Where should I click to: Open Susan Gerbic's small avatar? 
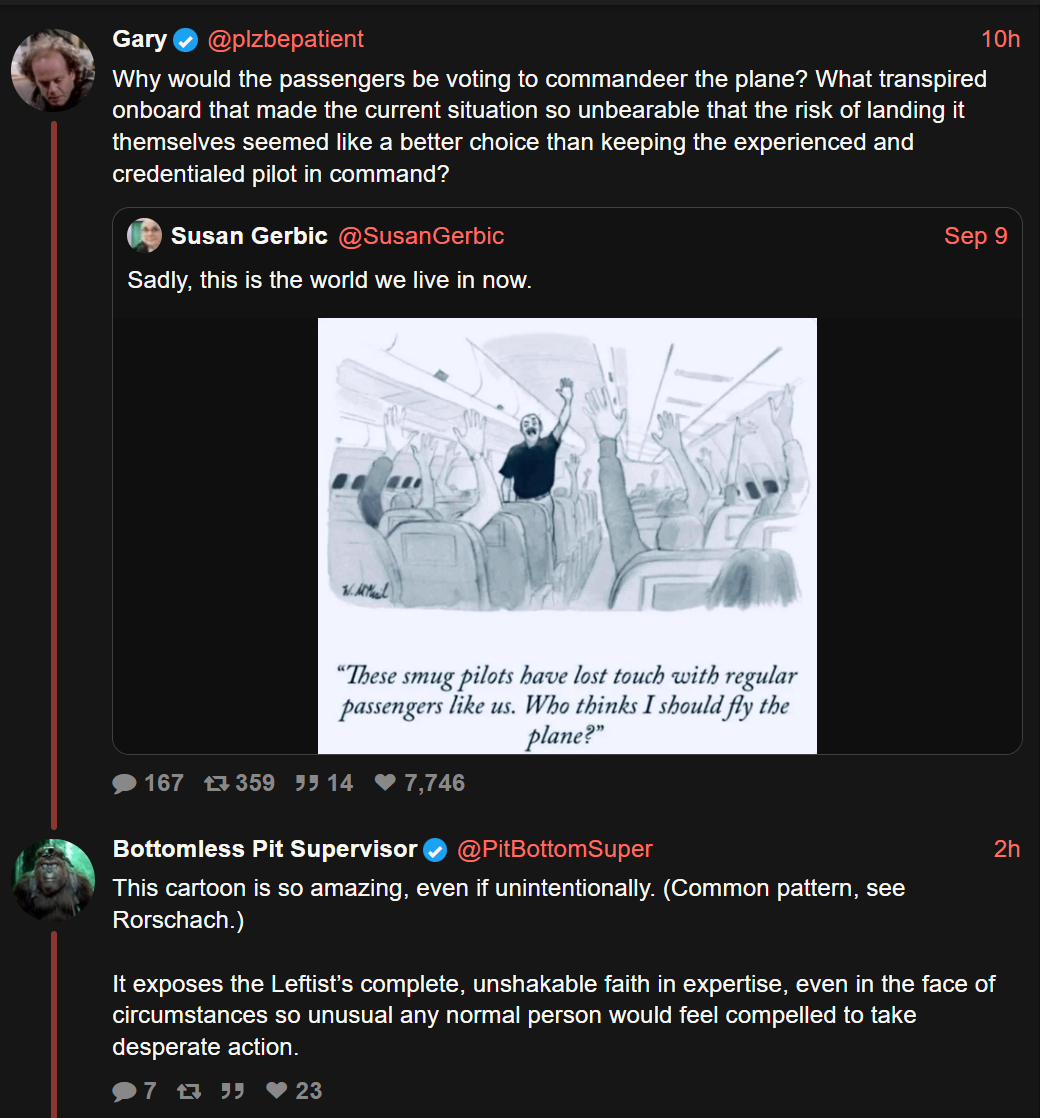tap(145, 236)
